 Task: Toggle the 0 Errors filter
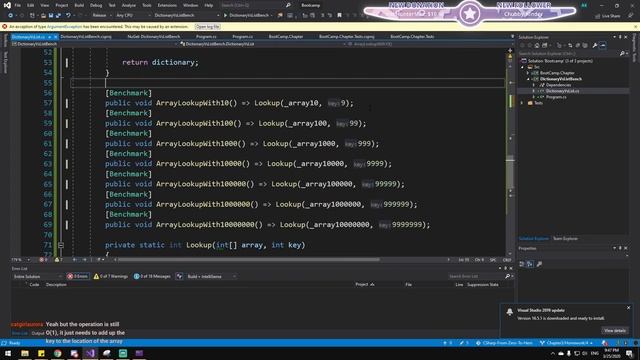pos(78,276)
